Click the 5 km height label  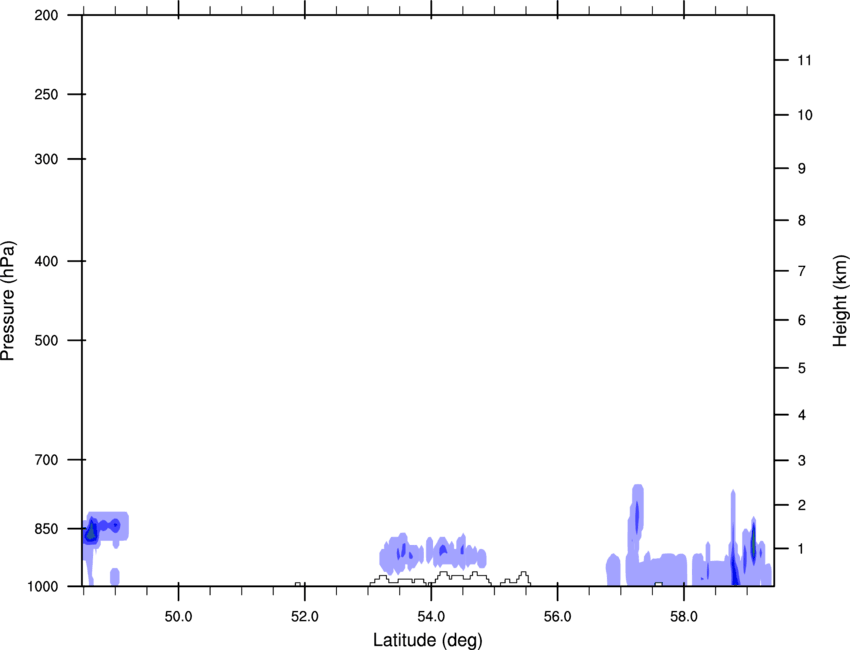tap(802, 369)
